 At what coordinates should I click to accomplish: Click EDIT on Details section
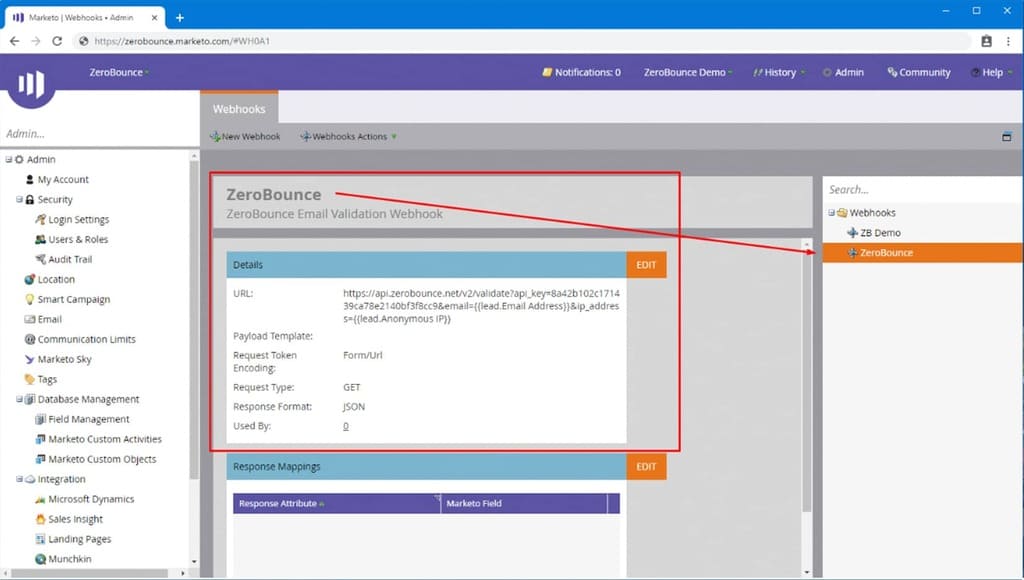tap(646, 265)
